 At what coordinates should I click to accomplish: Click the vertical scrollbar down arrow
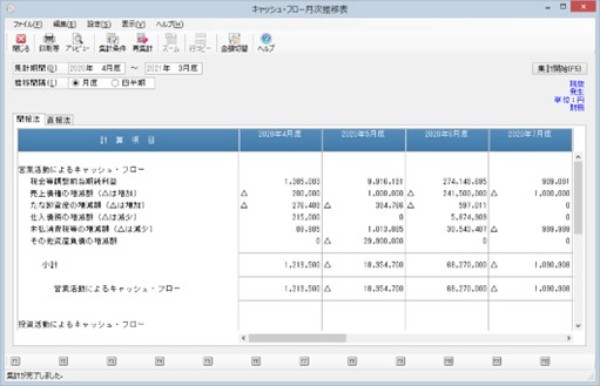pyautogui.click(x=578, y=326)
